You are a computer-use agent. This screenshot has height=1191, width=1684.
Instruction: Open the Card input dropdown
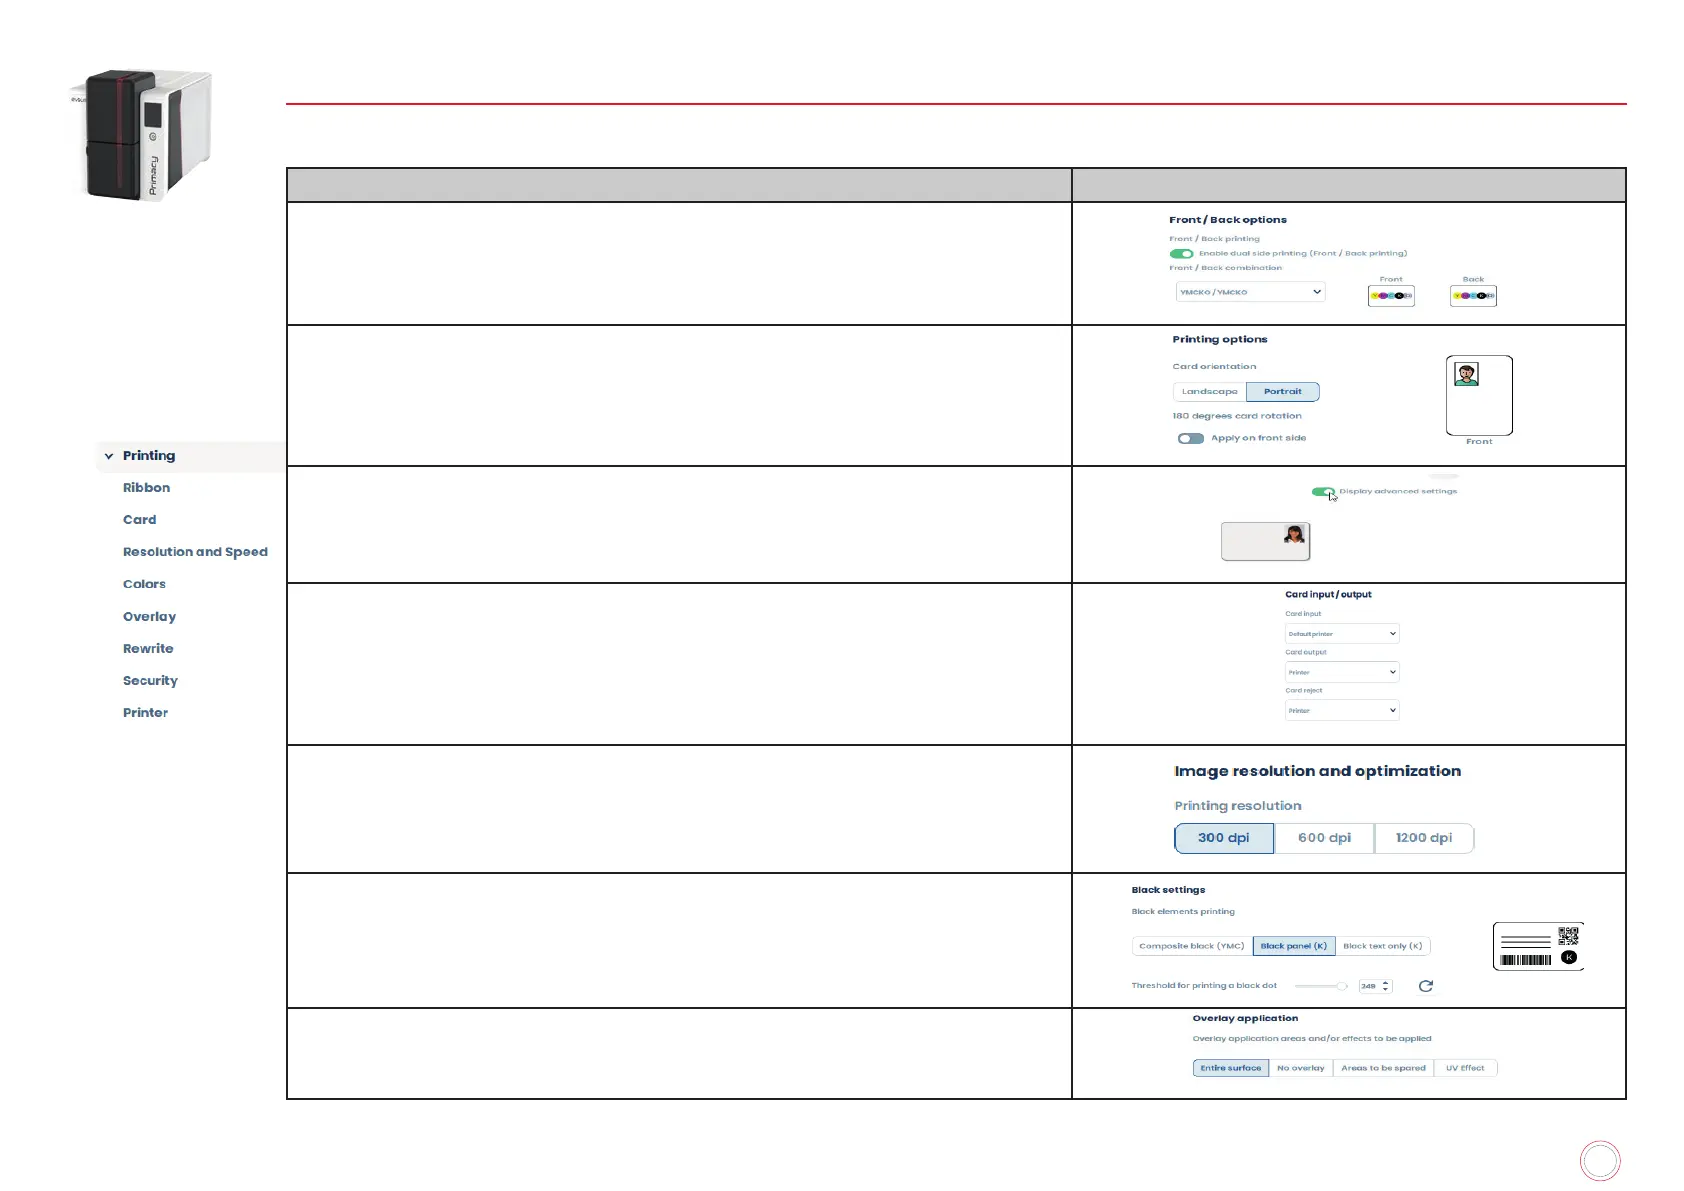1342,634
